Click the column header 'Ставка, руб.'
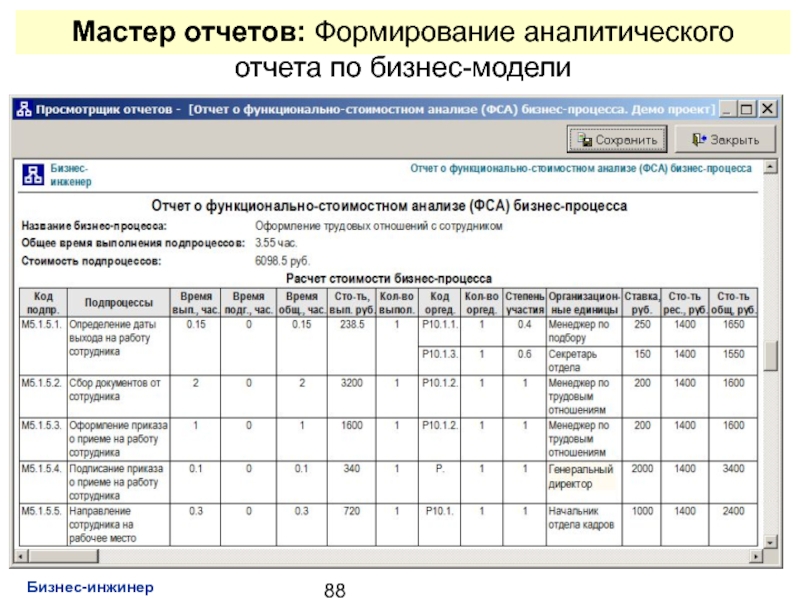The width and height of the screenshot is (800, 600). [x=641, y=303]
